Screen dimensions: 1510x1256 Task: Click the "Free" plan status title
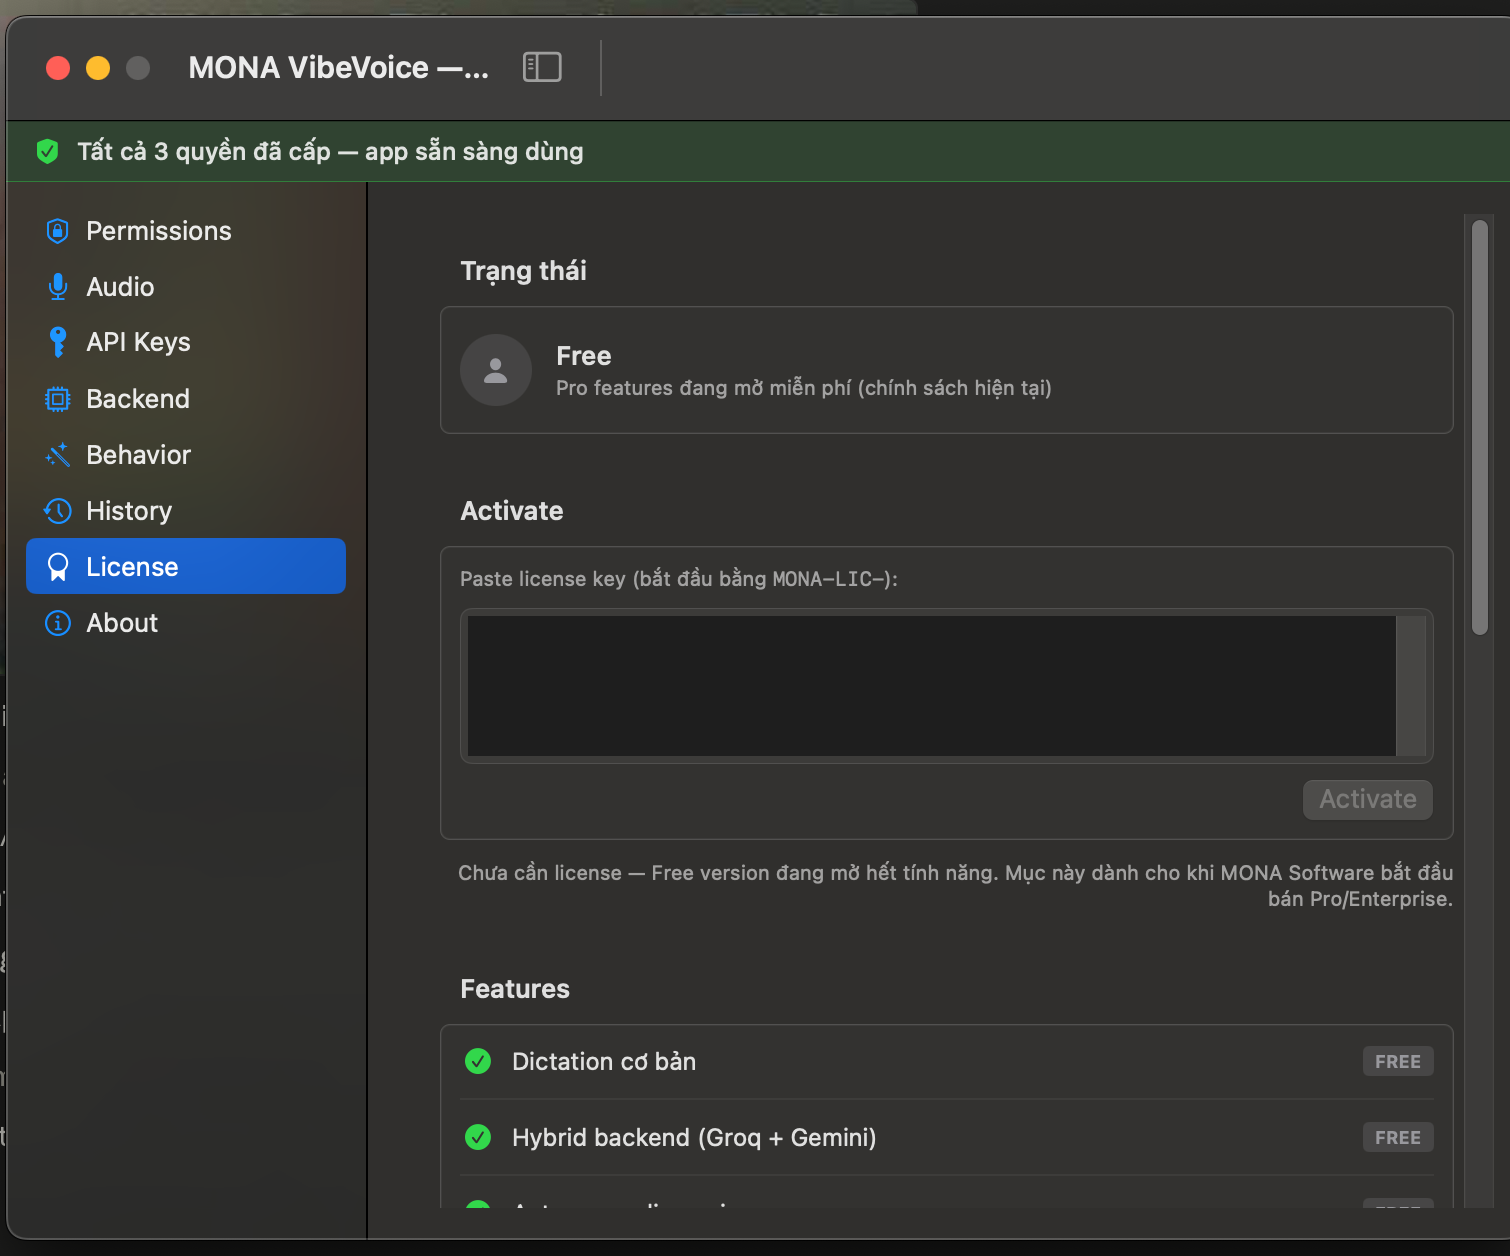coord(584,356)
